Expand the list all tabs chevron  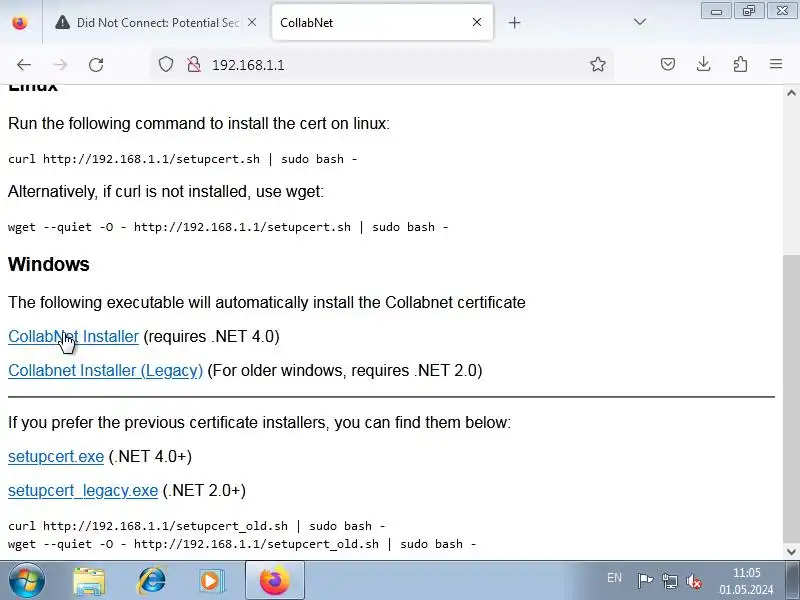click(x=640, y=22)
